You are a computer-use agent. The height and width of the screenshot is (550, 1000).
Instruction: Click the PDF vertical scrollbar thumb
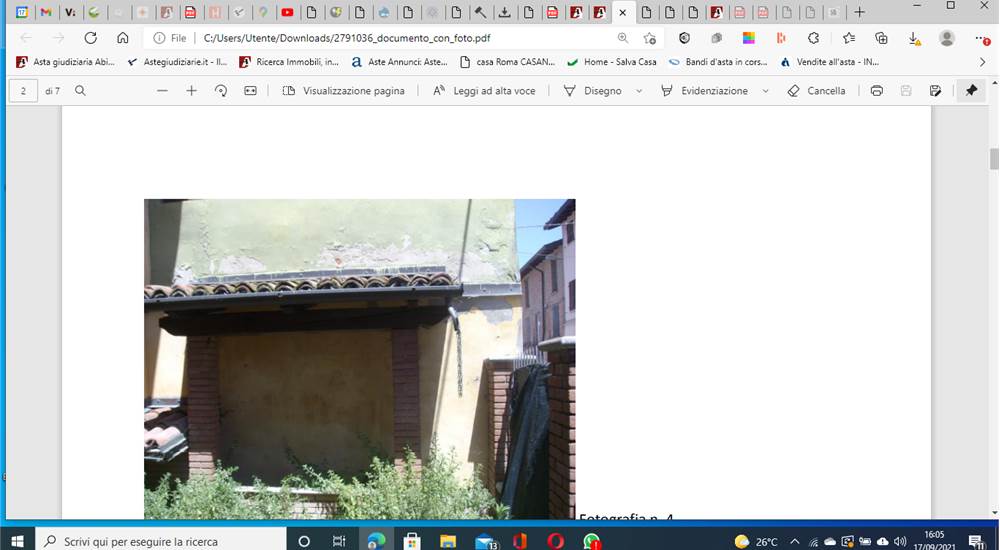point(994,158)
